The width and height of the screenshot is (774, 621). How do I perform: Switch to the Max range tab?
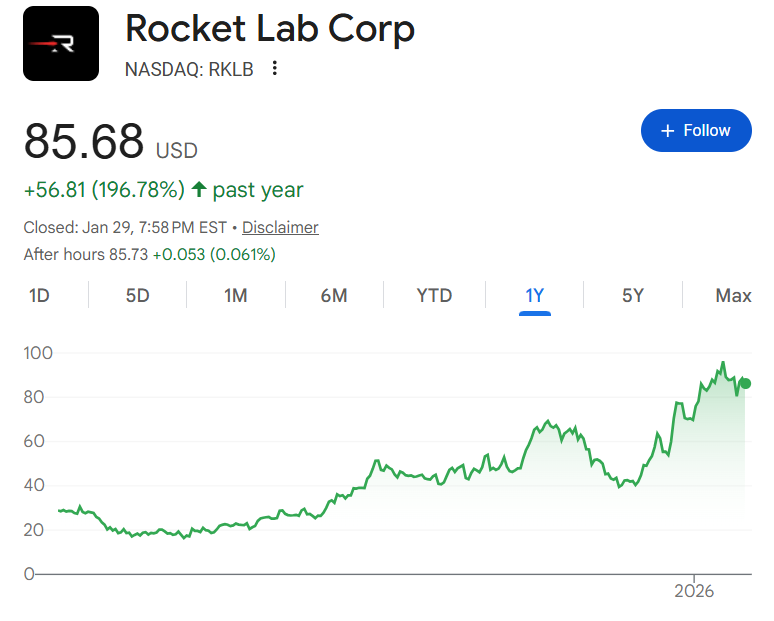(x=733, y=295)
